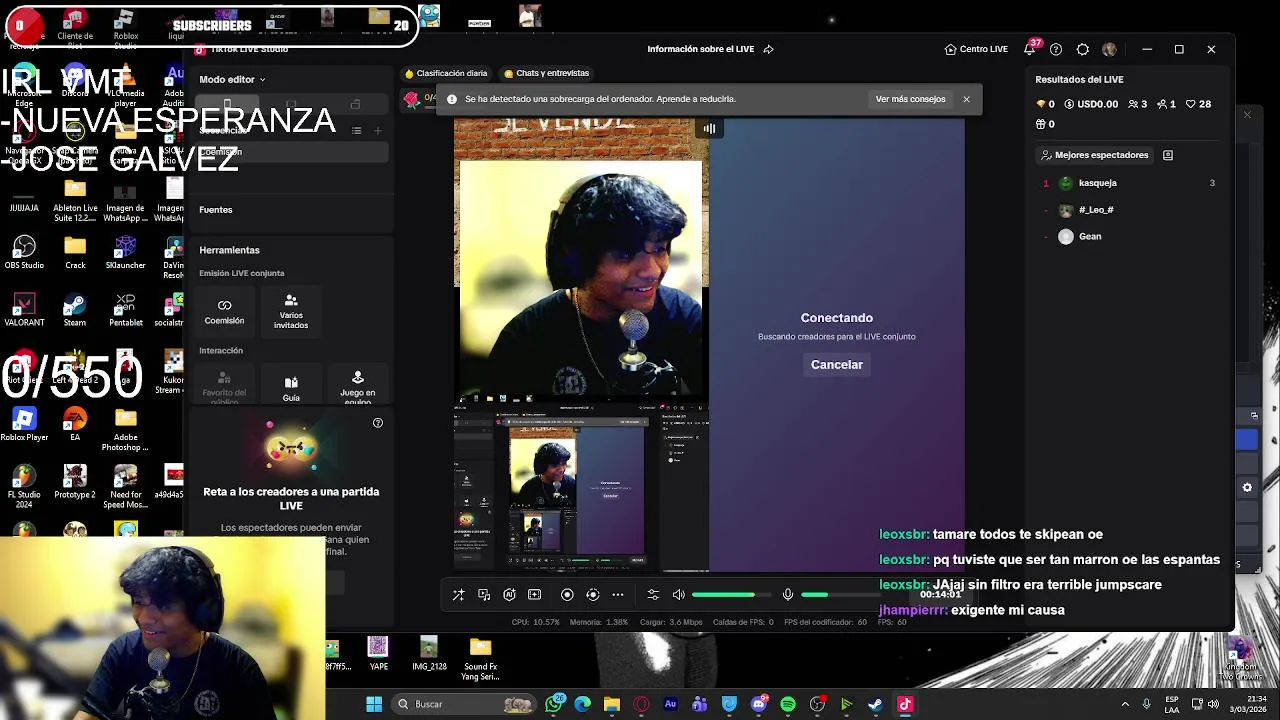Open LIVE Studio settings hexagon icon
This screenshot has width=1280, height=720.
click(x=1083, y=49)
